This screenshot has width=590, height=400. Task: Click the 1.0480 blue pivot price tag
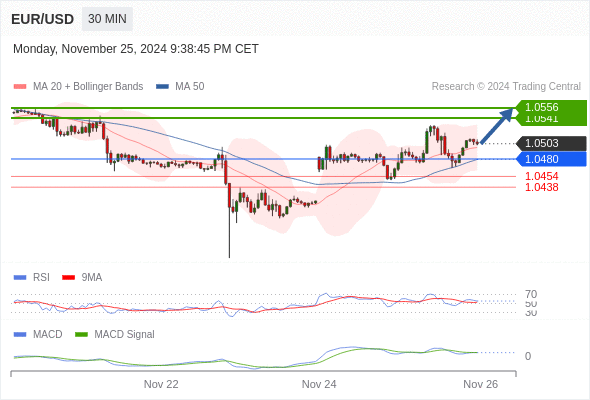pos(551,159)
